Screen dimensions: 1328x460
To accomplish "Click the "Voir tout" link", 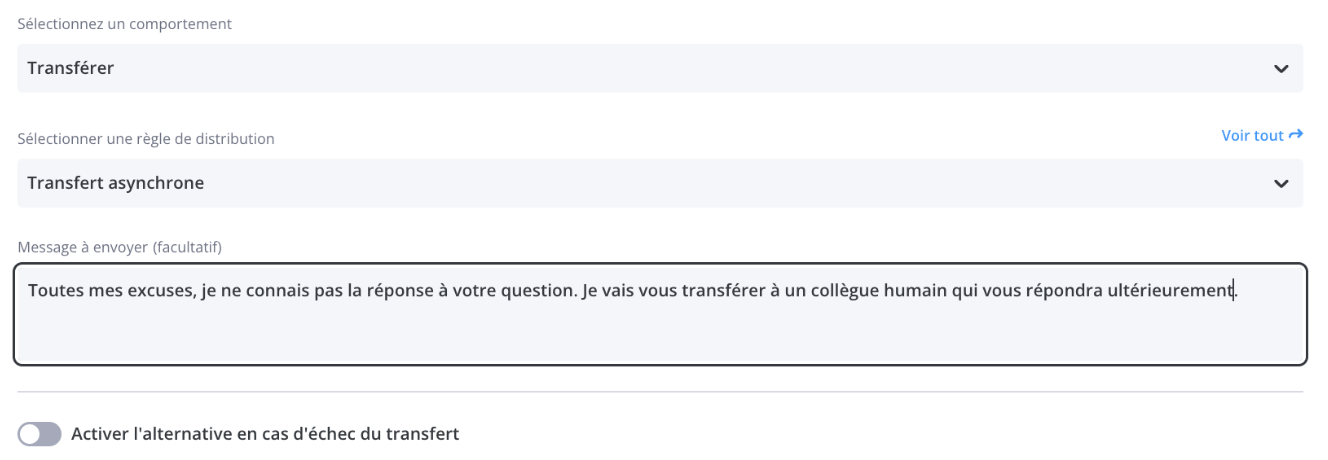I will point(1252,135).
